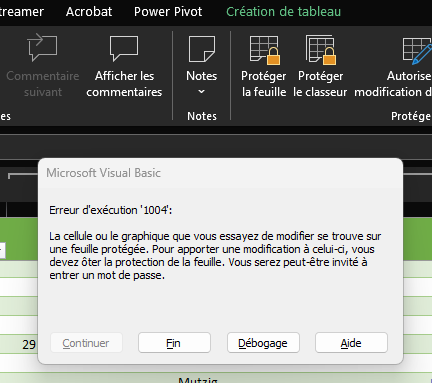The image size is (432, 383).
Task: Click the Mutzig cell text
Action: point(198,380)
